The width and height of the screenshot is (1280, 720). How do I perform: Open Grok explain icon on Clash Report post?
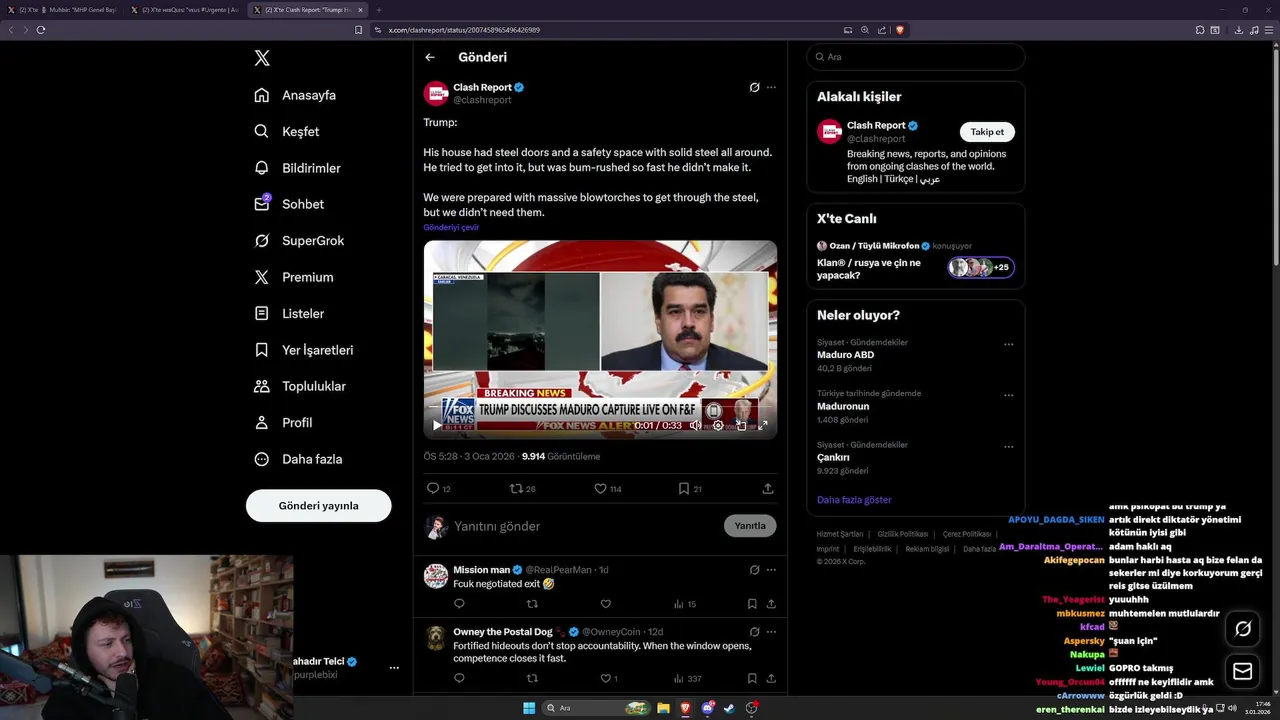[x=755, y=87]
